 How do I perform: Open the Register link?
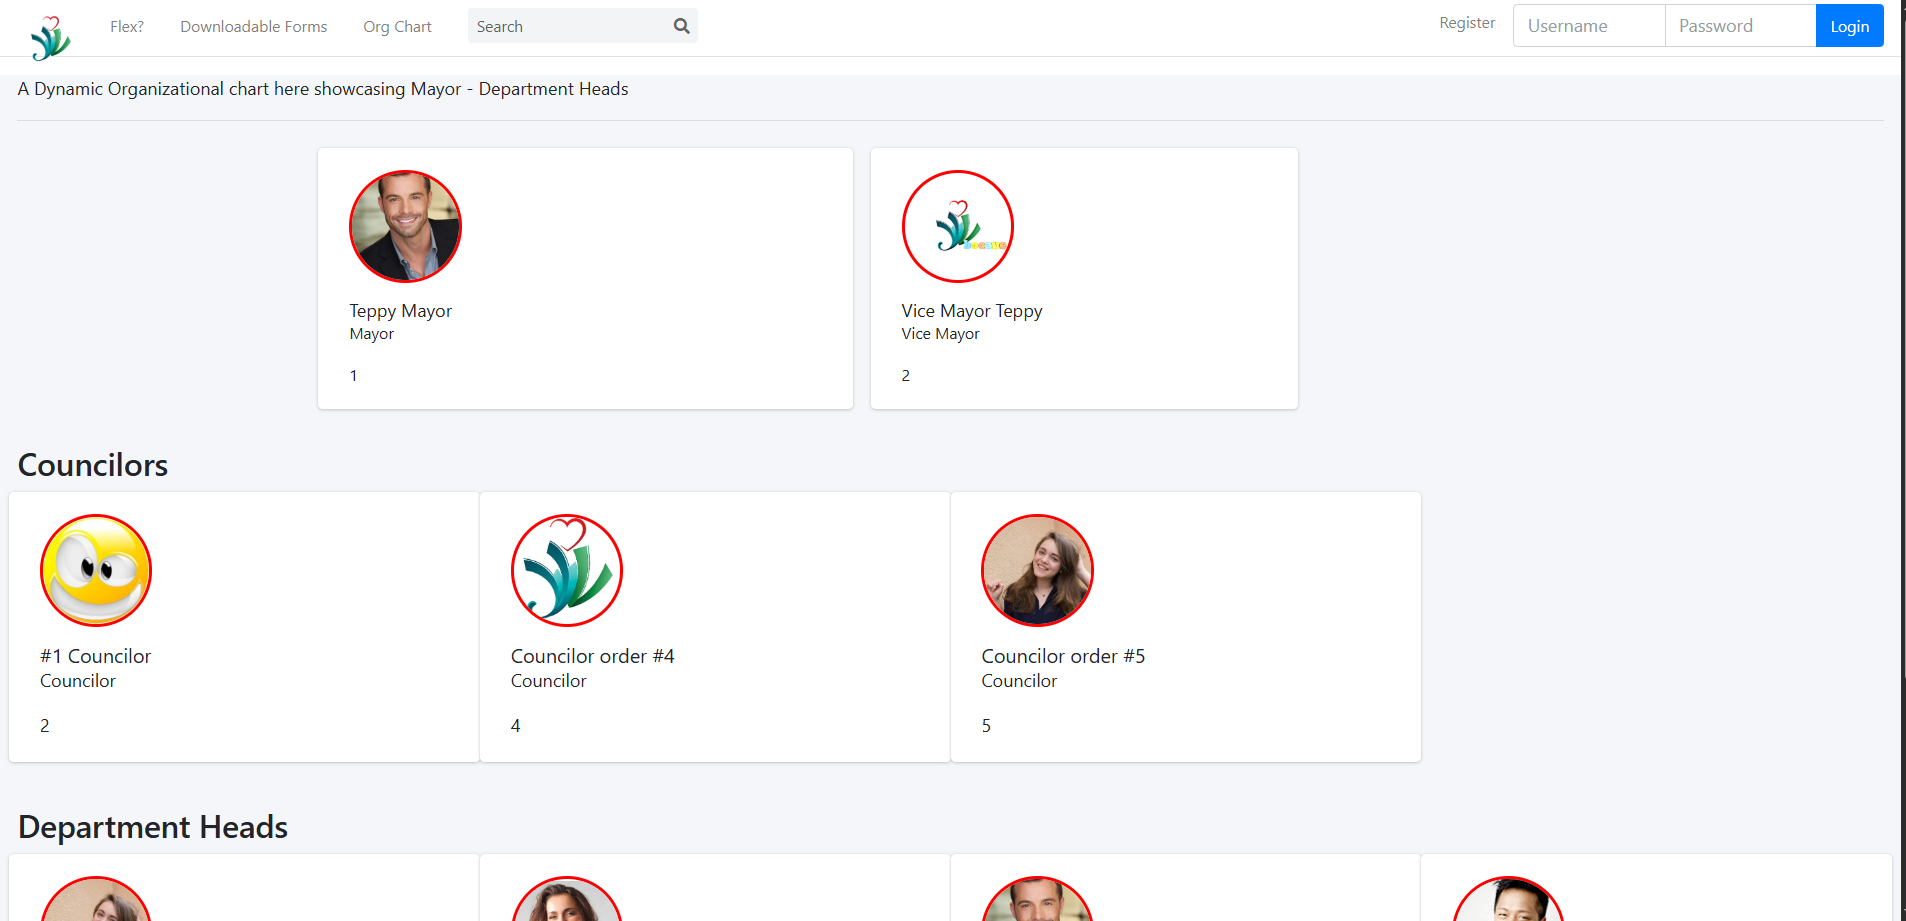click(x=1467, y=23)
